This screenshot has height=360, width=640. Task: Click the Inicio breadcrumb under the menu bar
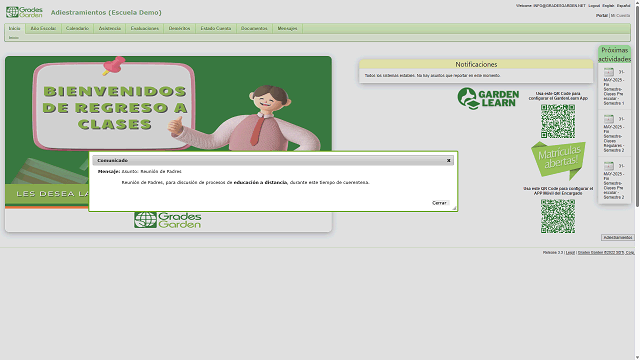coord(13,38)
